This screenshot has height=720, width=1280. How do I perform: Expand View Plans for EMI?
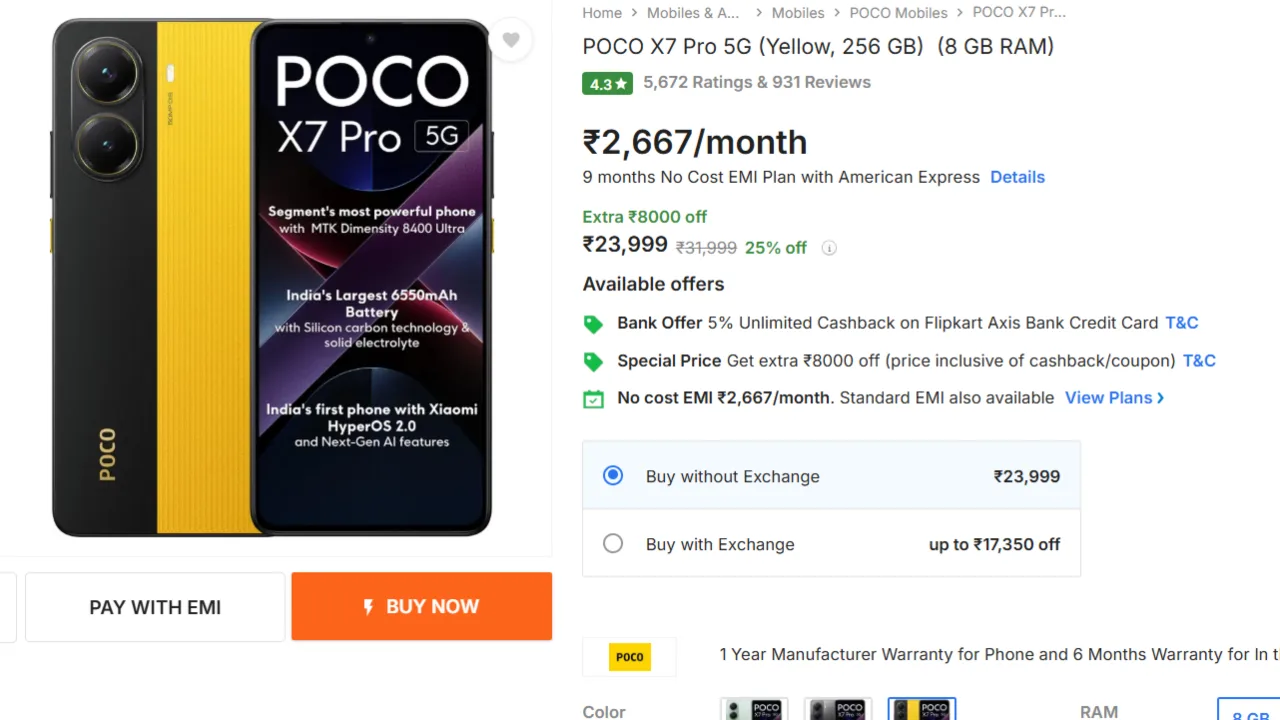(1114, 398)
